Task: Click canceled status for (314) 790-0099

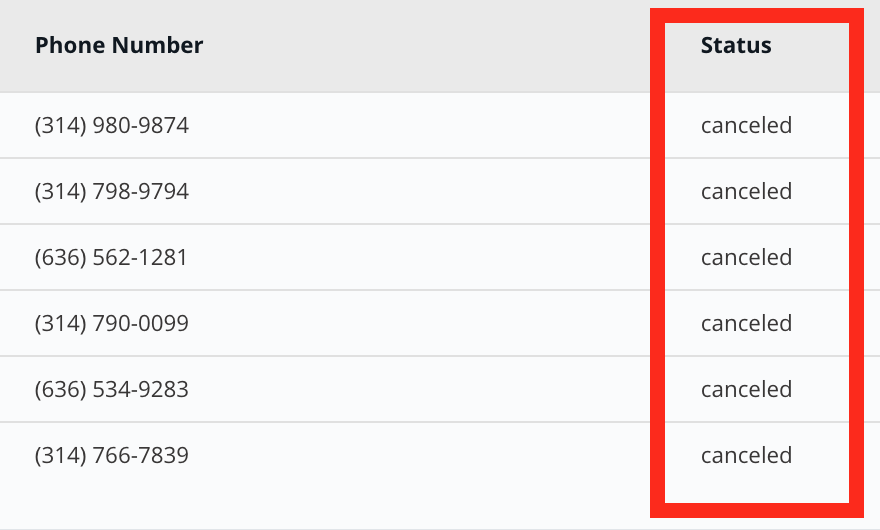Action: pyautogui.click(x=746, y=323)
